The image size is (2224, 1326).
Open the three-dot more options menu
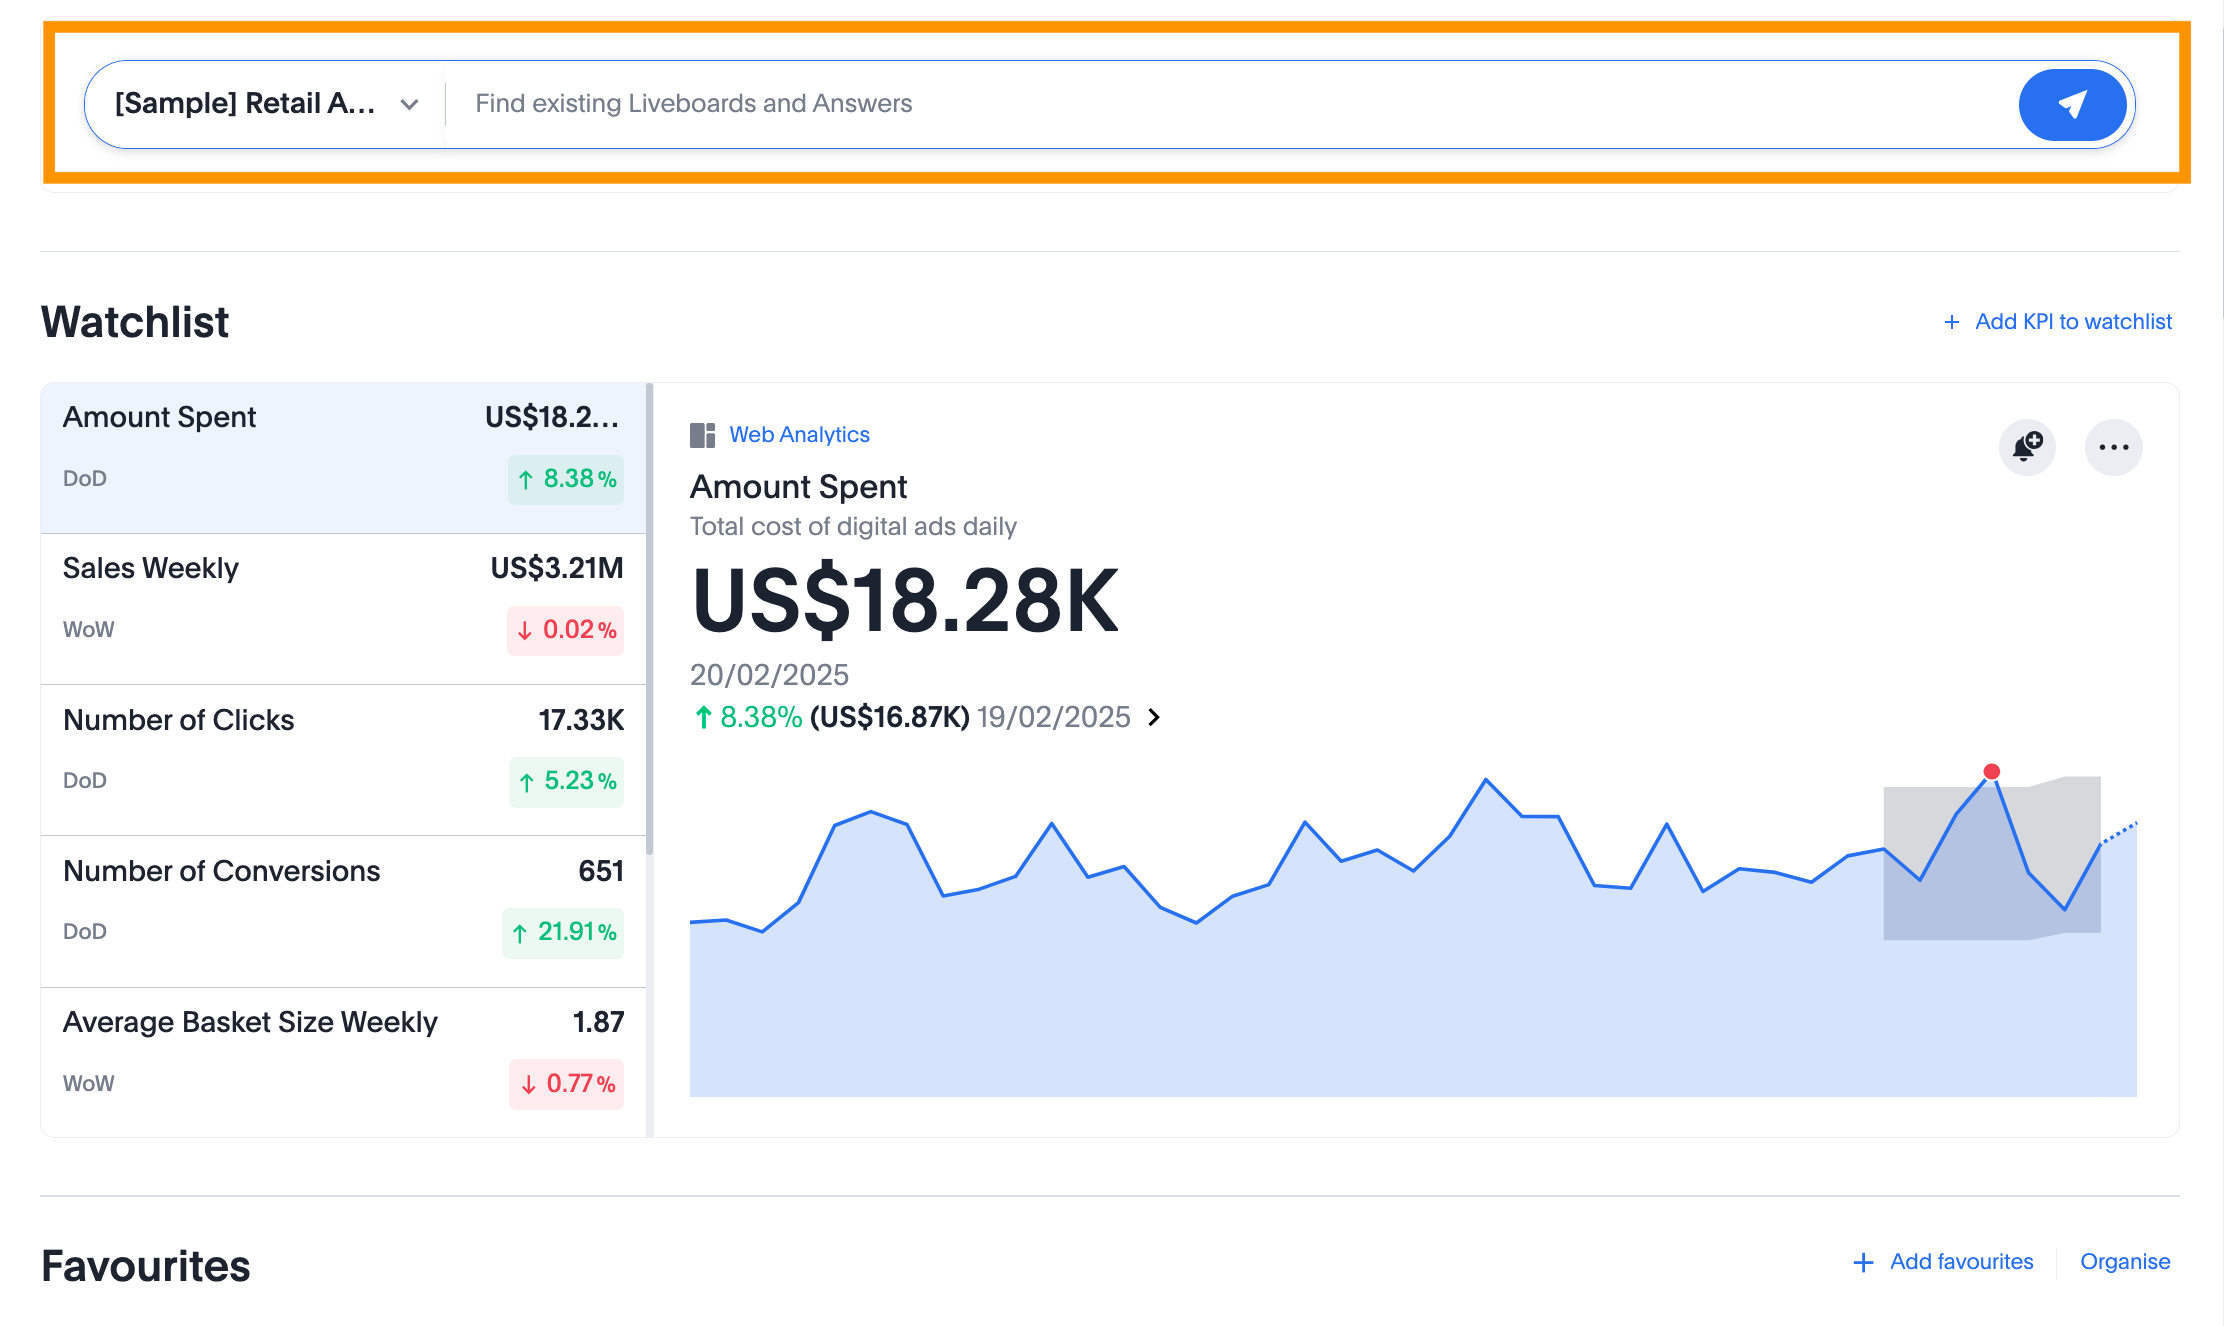[2113, 447]
